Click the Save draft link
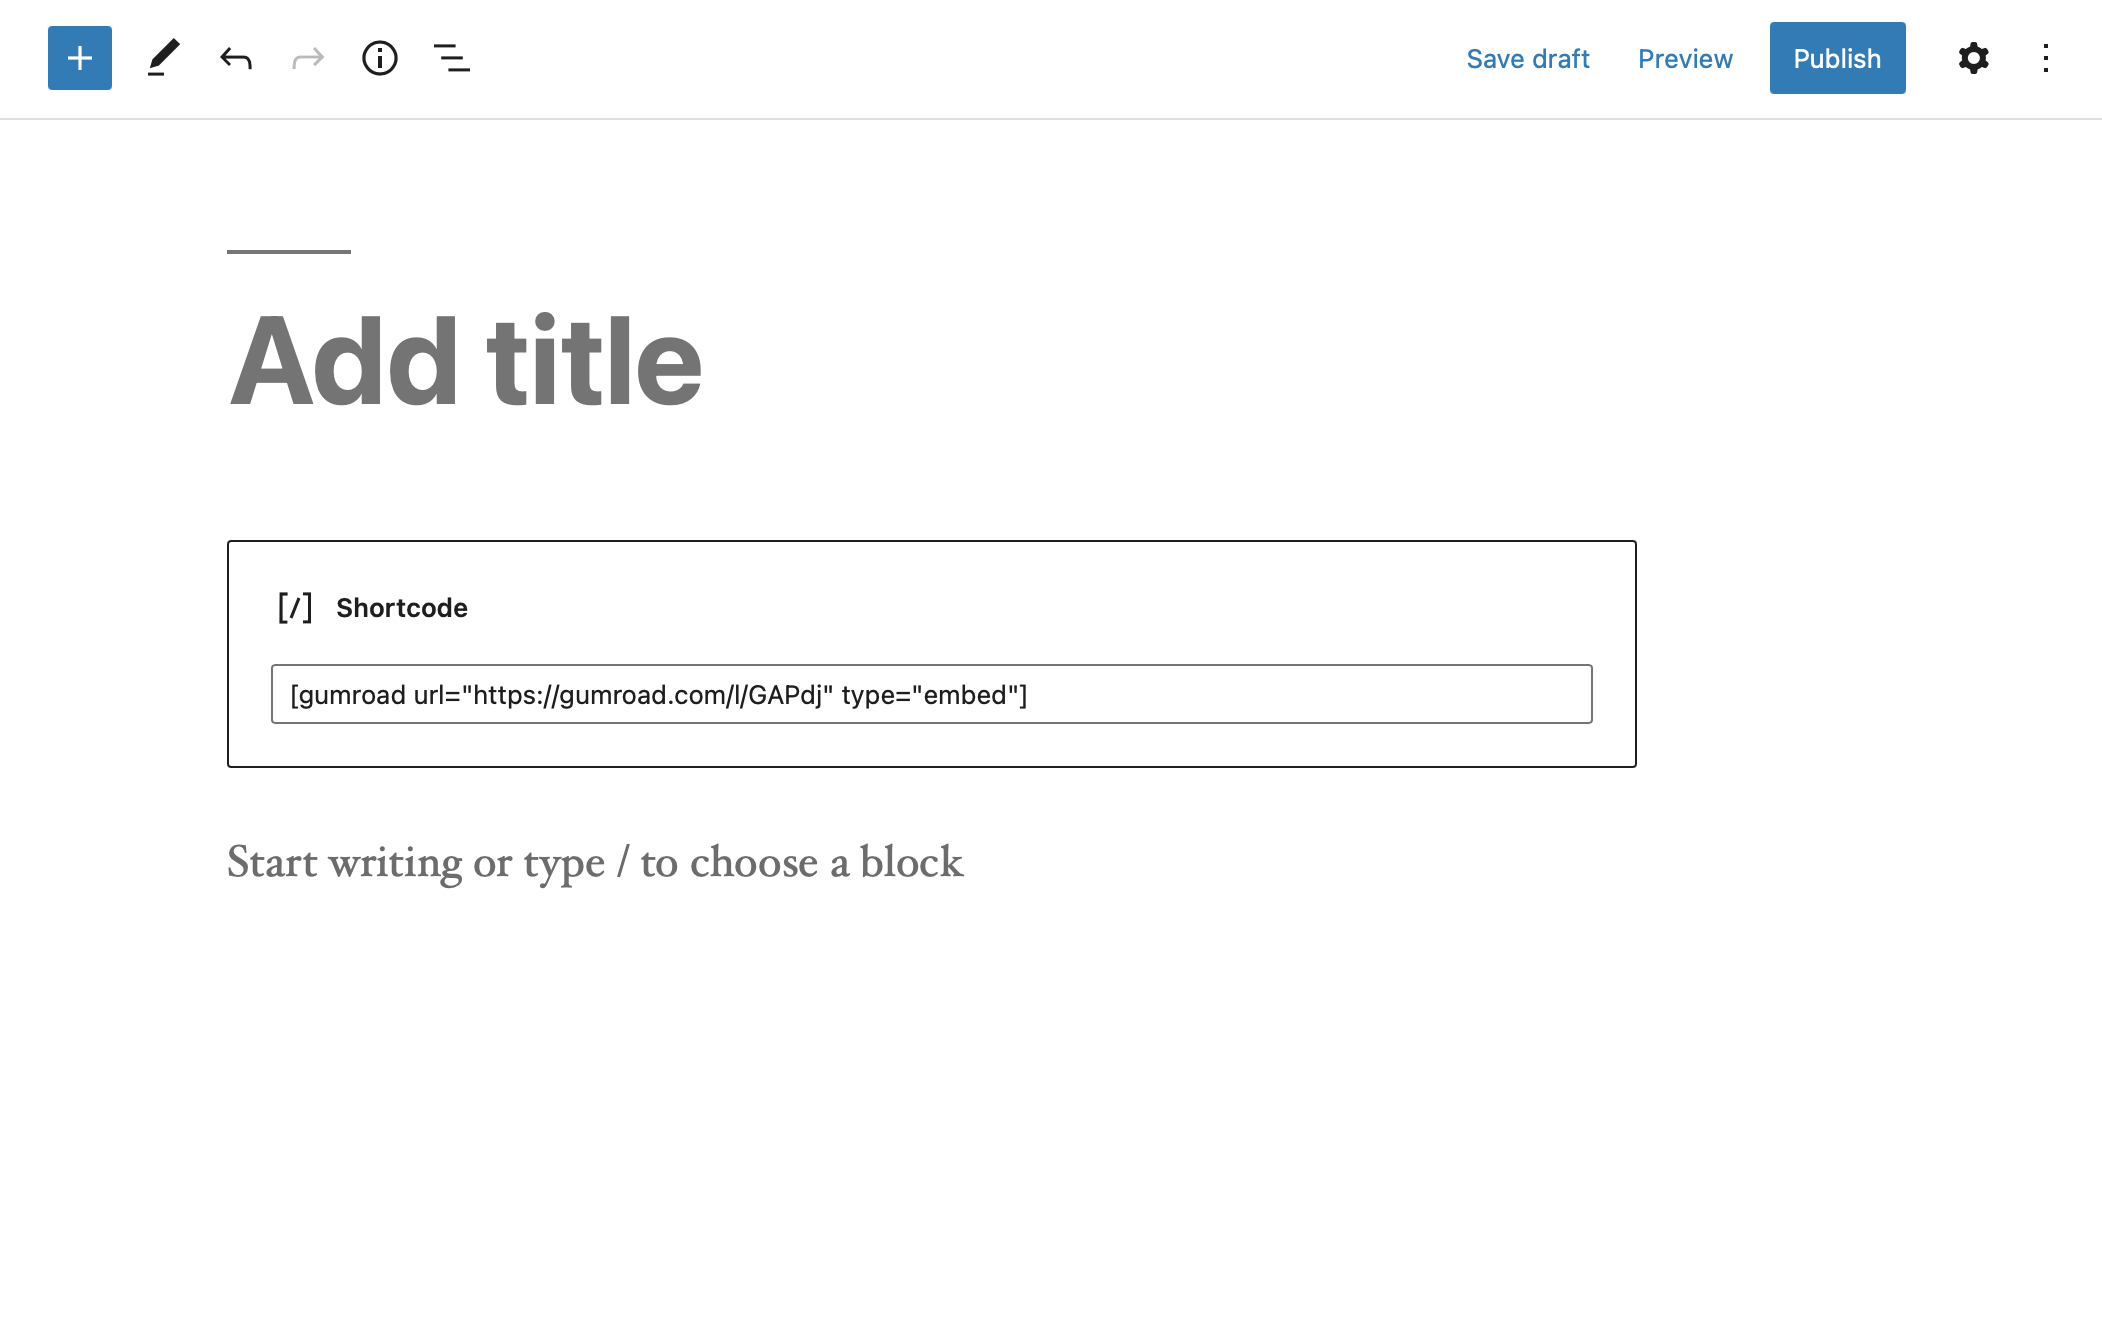Screen dimensions: 2102x1338 (x=1527, y=58)
